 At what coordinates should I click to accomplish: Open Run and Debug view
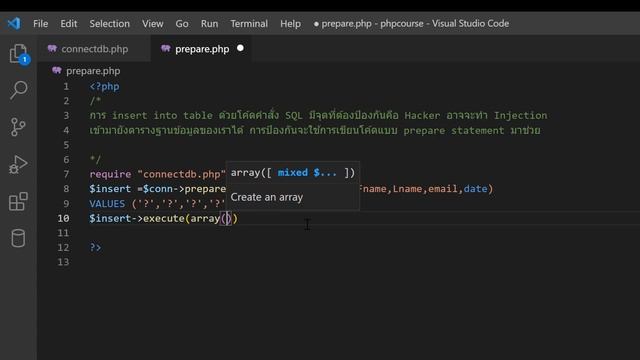click(18, 164)
